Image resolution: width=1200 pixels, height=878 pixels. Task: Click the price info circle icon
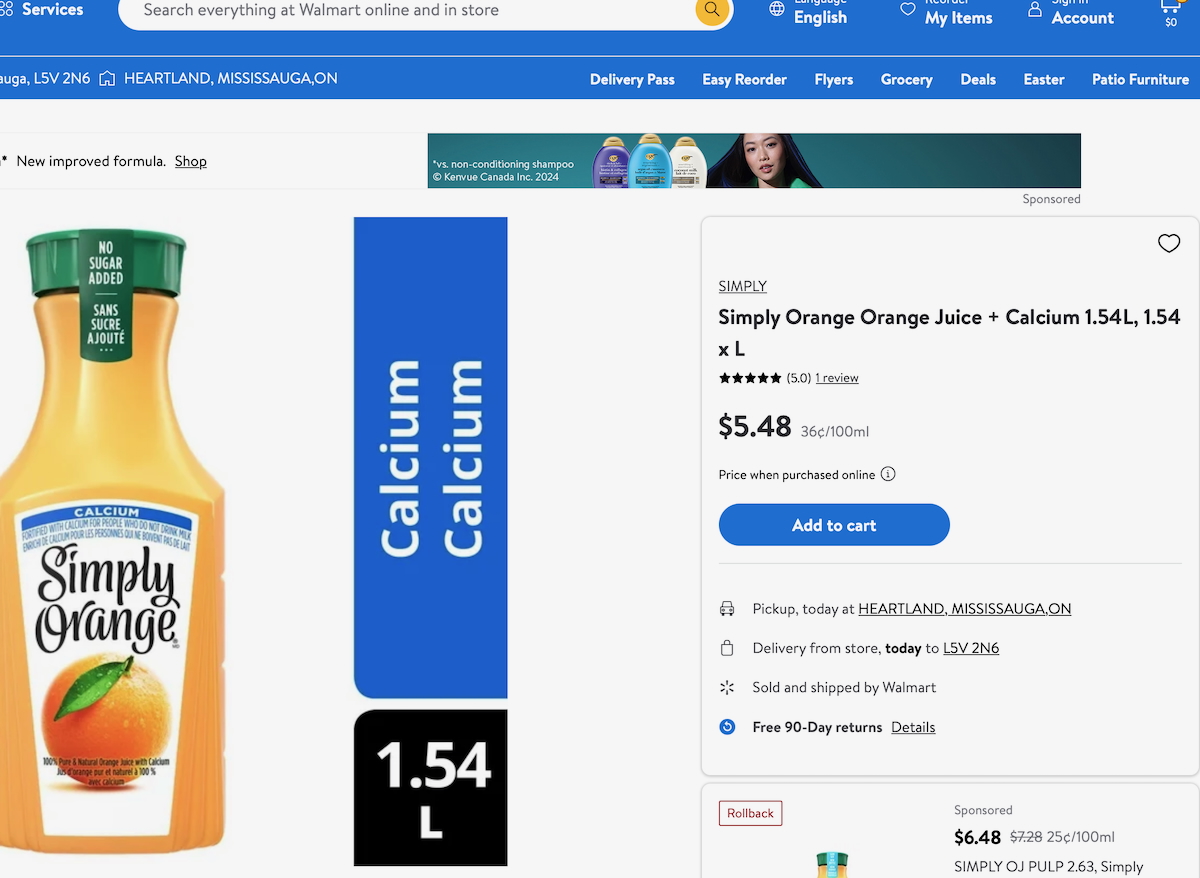coord(888,474)
